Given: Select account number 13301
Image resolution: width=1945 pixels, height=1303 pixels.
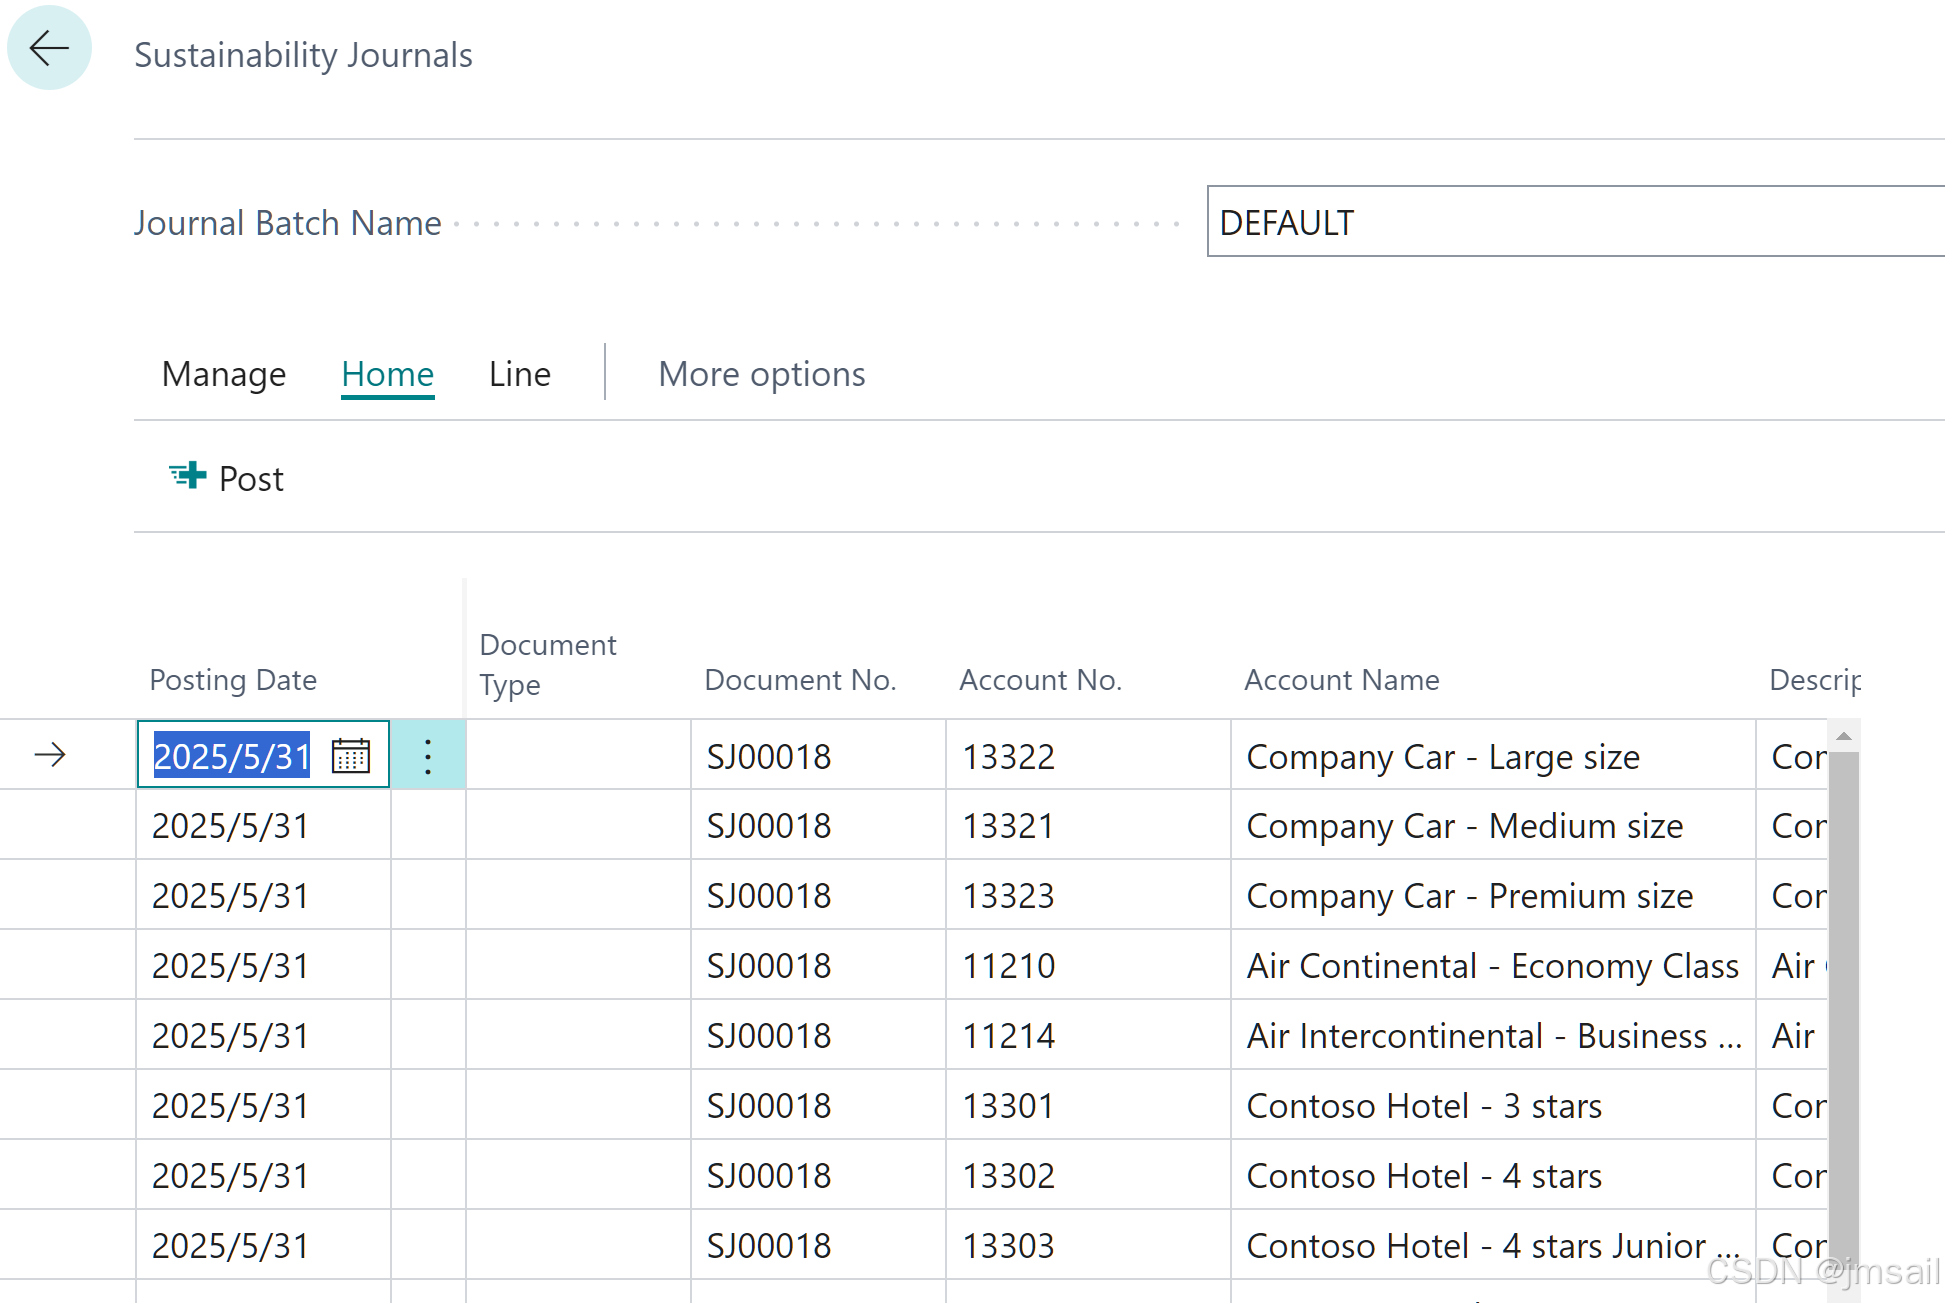Looking at the screenshot, I should pyautogui.click(x=1009, y=1106).
